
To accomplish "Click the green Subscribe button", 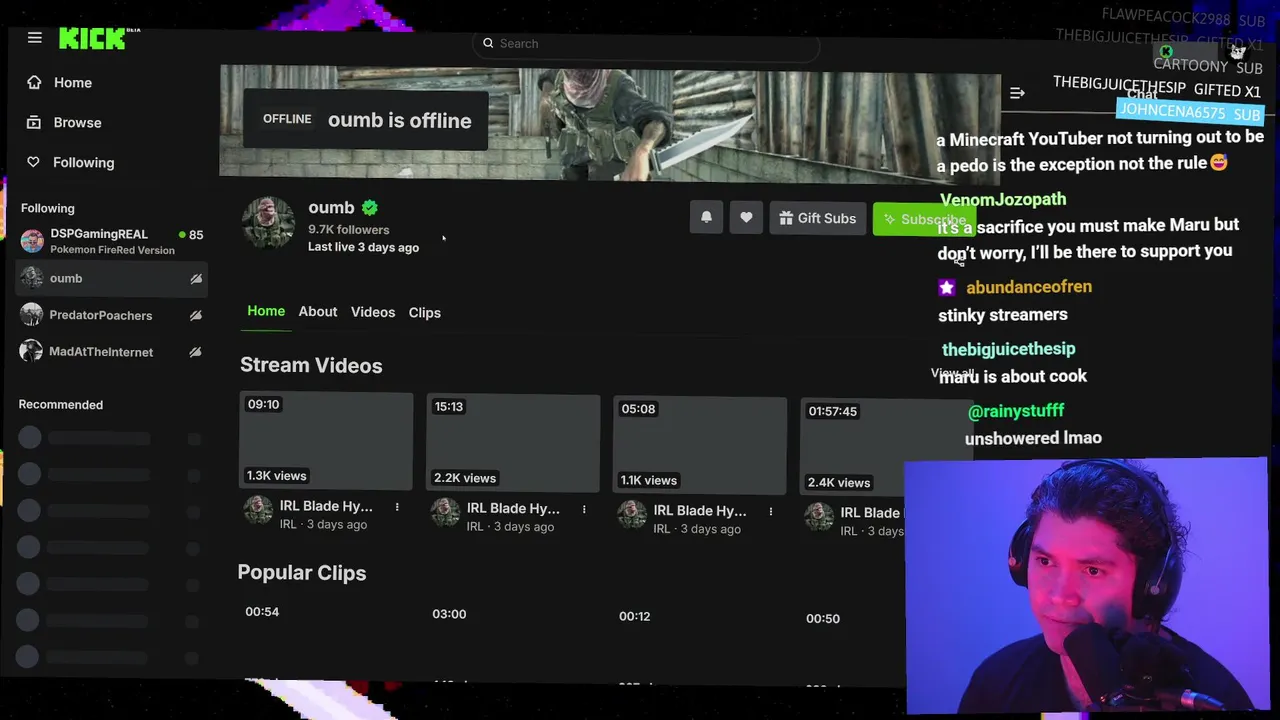I will click(922, 219).
